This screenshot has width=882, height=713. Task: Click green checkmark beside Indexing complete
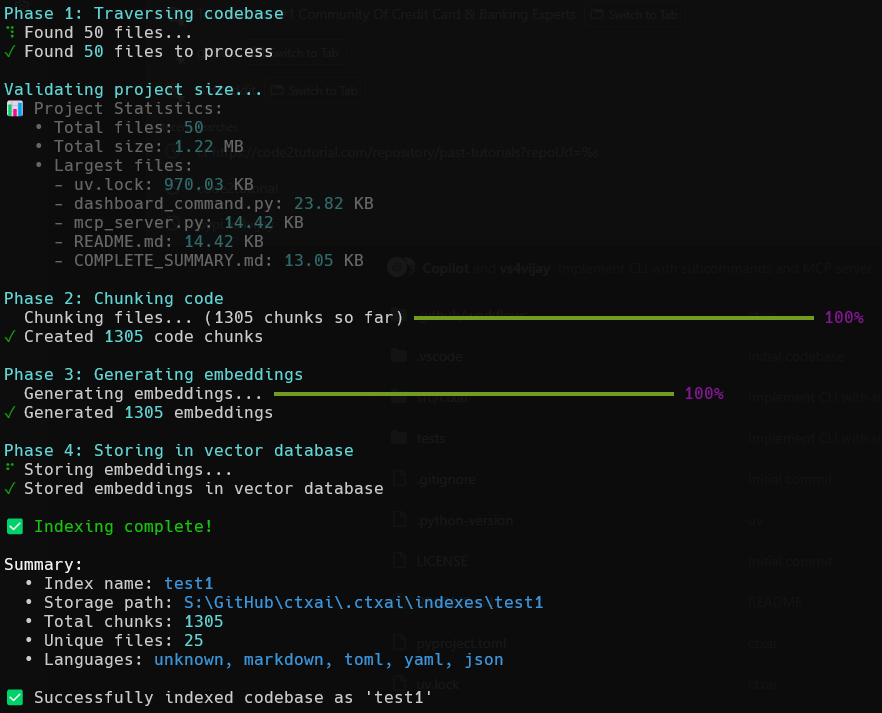pos(15,527)
